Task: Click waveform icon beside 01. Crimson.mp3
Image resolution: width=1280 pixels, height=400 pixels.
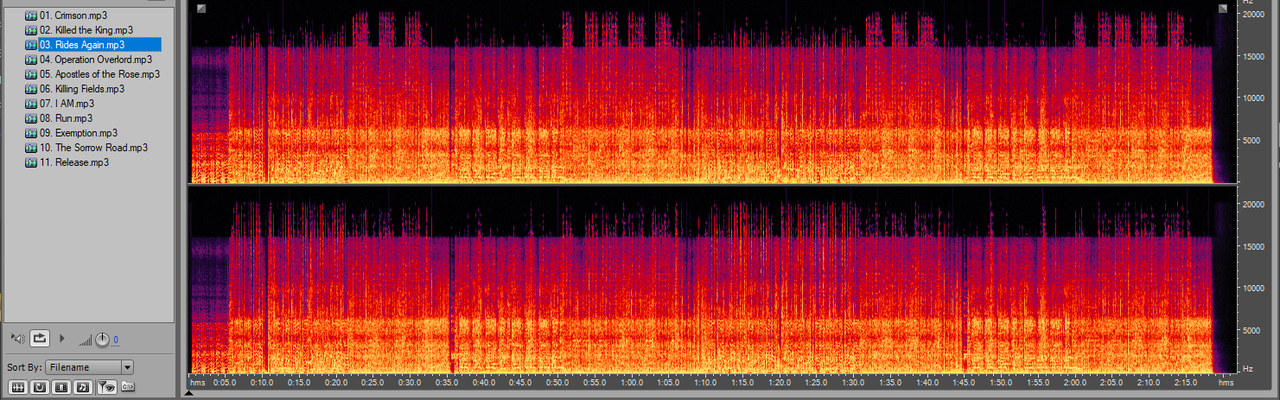Action: (x=30, y=16)
